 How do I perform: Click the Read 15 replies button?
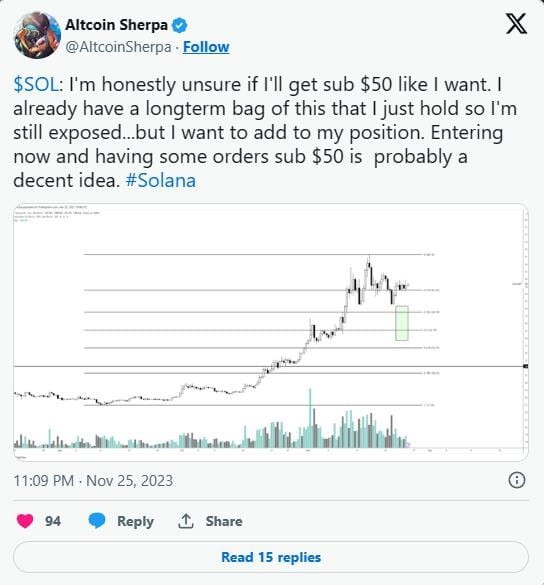tap(271, 557)
